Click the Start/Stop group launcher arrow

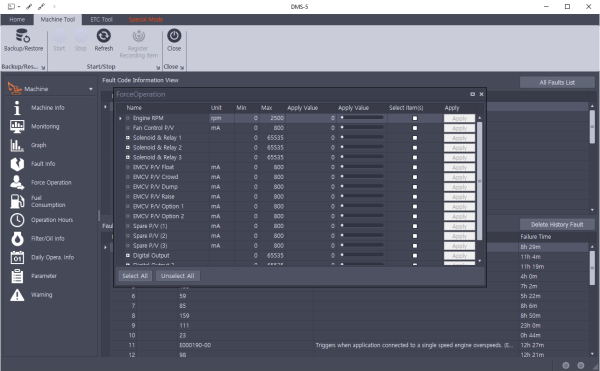click(x=158, y=68)
